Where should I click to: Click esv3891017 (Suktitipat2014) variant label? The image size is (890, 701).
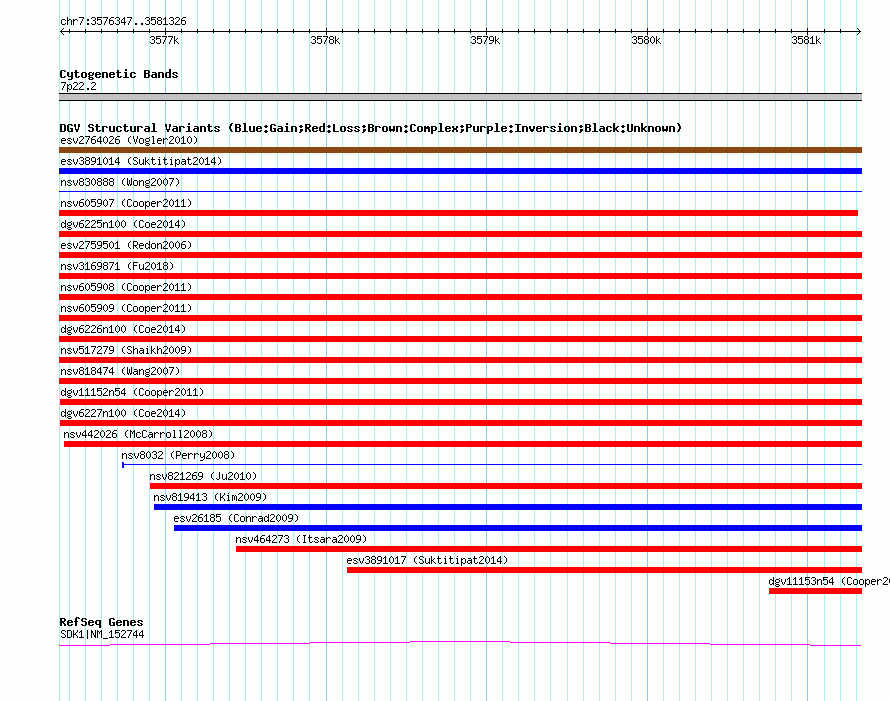pos(427,560)
